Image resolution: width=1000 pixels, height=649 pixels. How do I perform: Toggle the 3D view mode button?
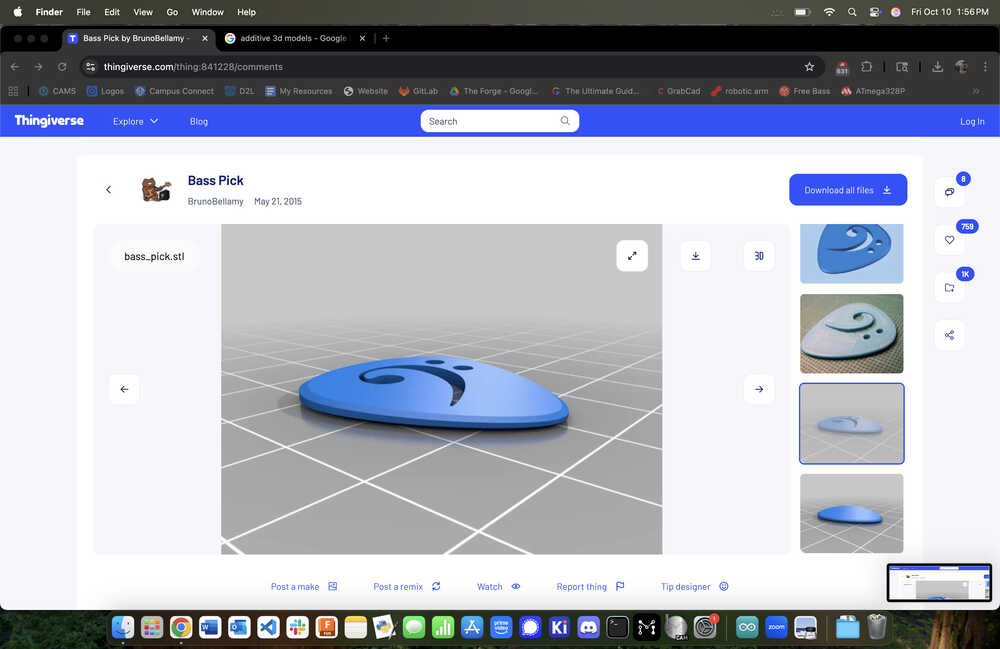pos(759,256)
